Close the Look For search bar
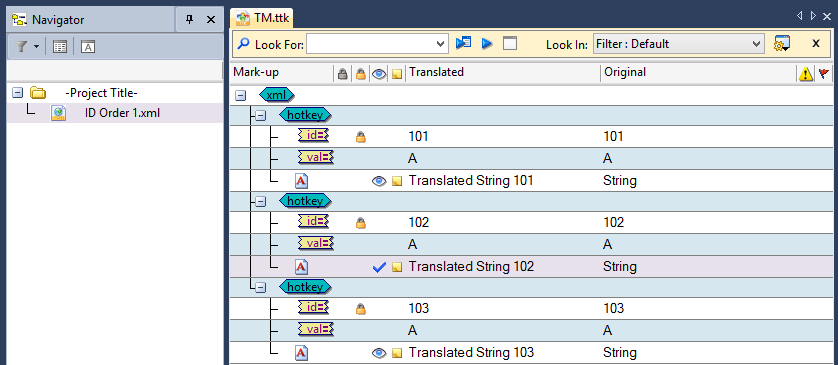 point(816,44)
